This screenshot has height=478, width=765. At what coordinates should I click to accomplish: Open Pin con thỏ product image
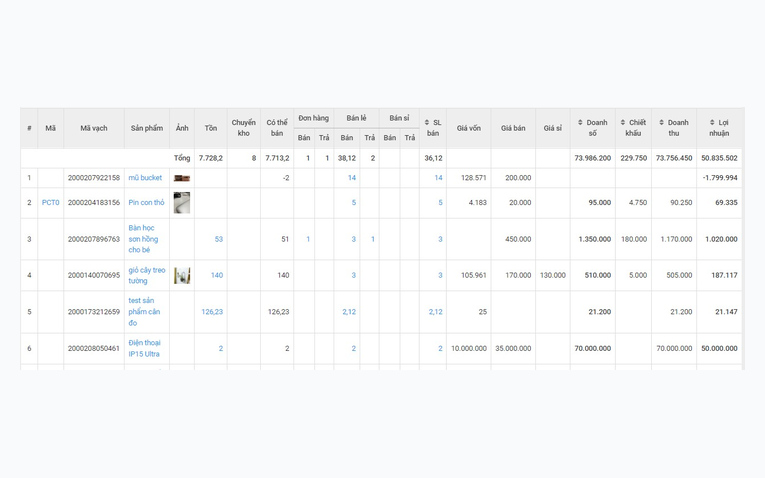[182, 202]
